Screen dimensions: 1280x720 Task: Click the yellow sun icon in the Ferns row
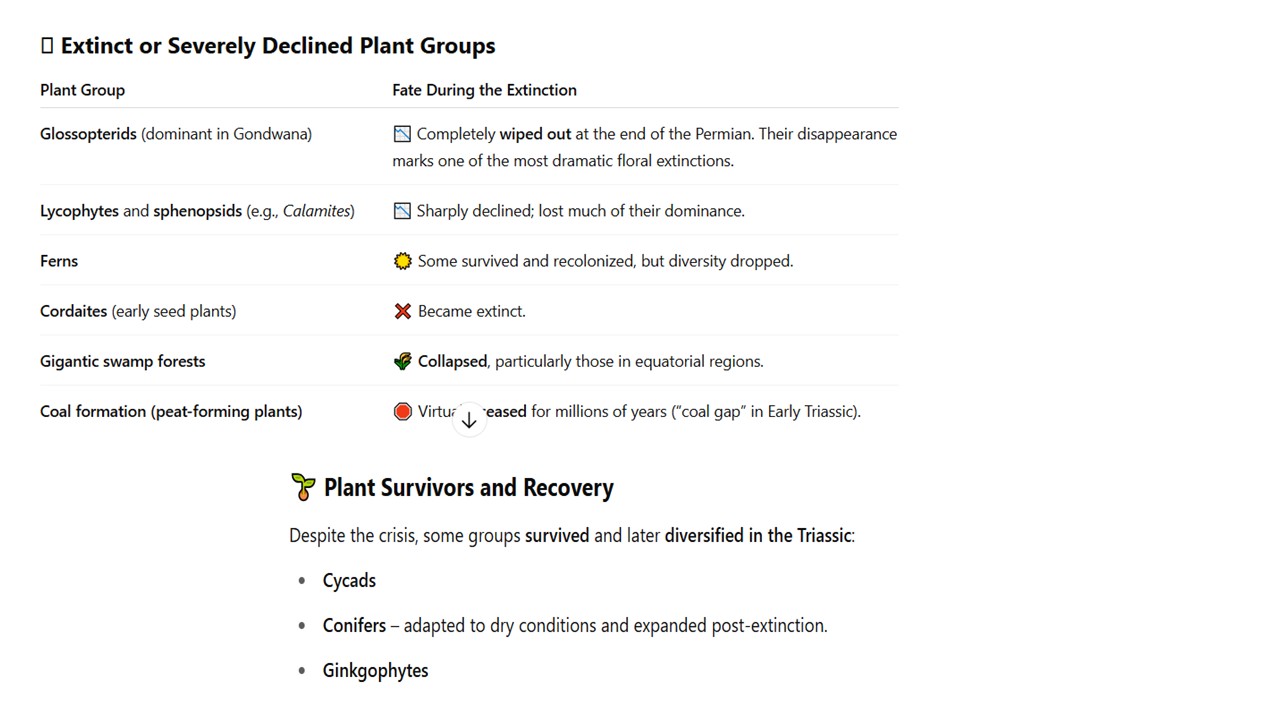click(403, 261)
